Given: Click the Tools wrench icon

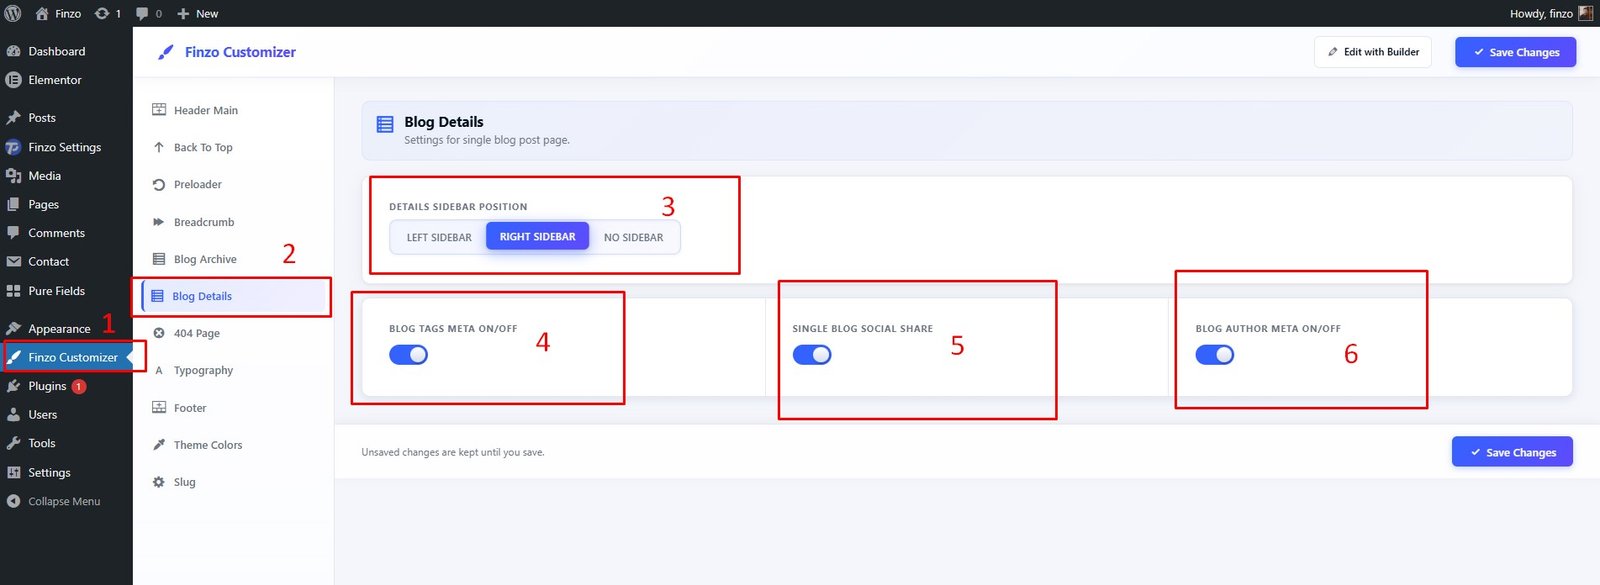Looking at the screenshot, I should (13, 443).
